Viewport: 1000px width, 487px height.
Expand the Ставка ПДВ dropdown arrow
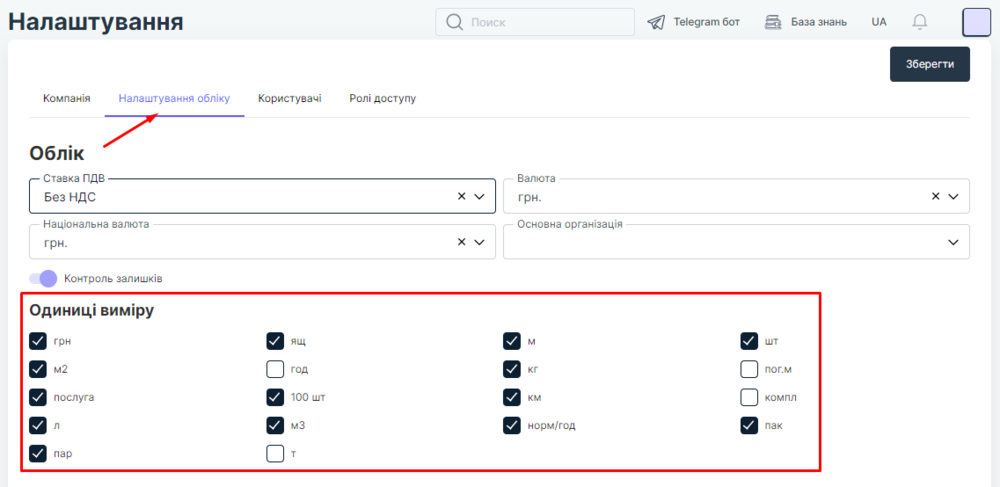point(481,196)
